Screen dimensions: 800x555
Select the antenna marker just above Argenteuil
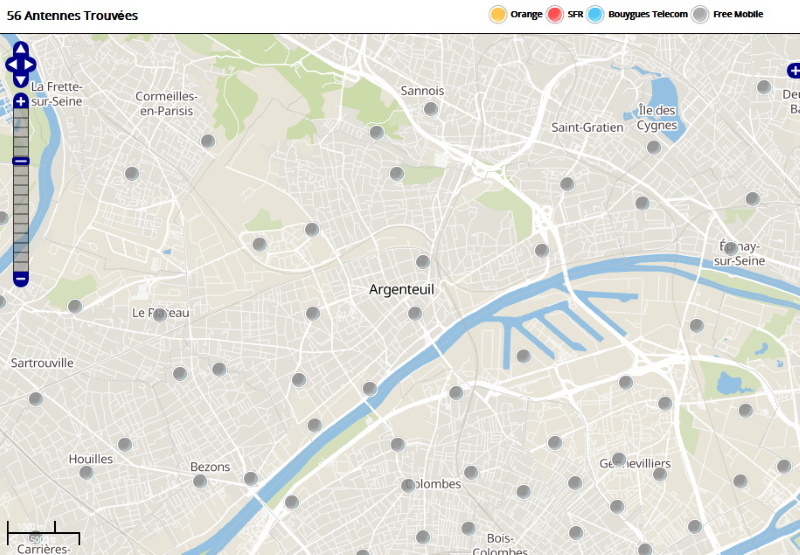423,262
